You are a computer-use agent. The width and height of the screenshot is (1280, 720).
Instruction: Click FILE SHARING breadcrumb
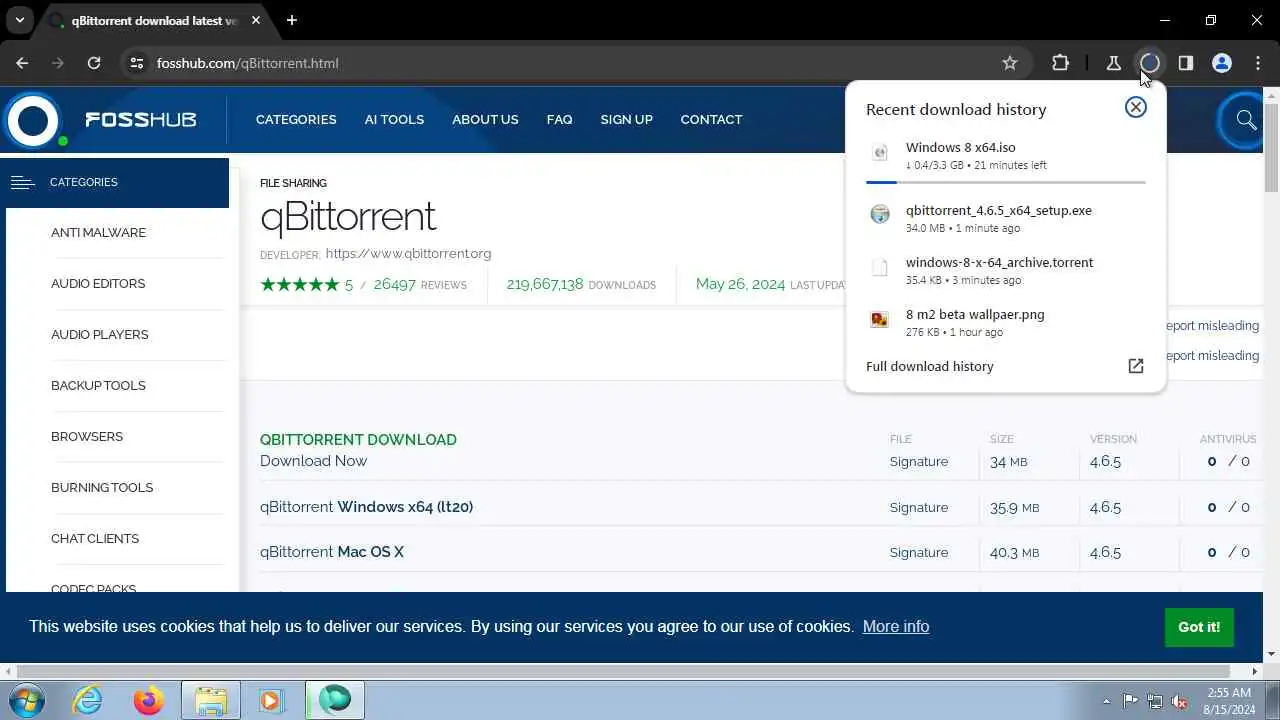pyautogui.click(x=293, y=183)
